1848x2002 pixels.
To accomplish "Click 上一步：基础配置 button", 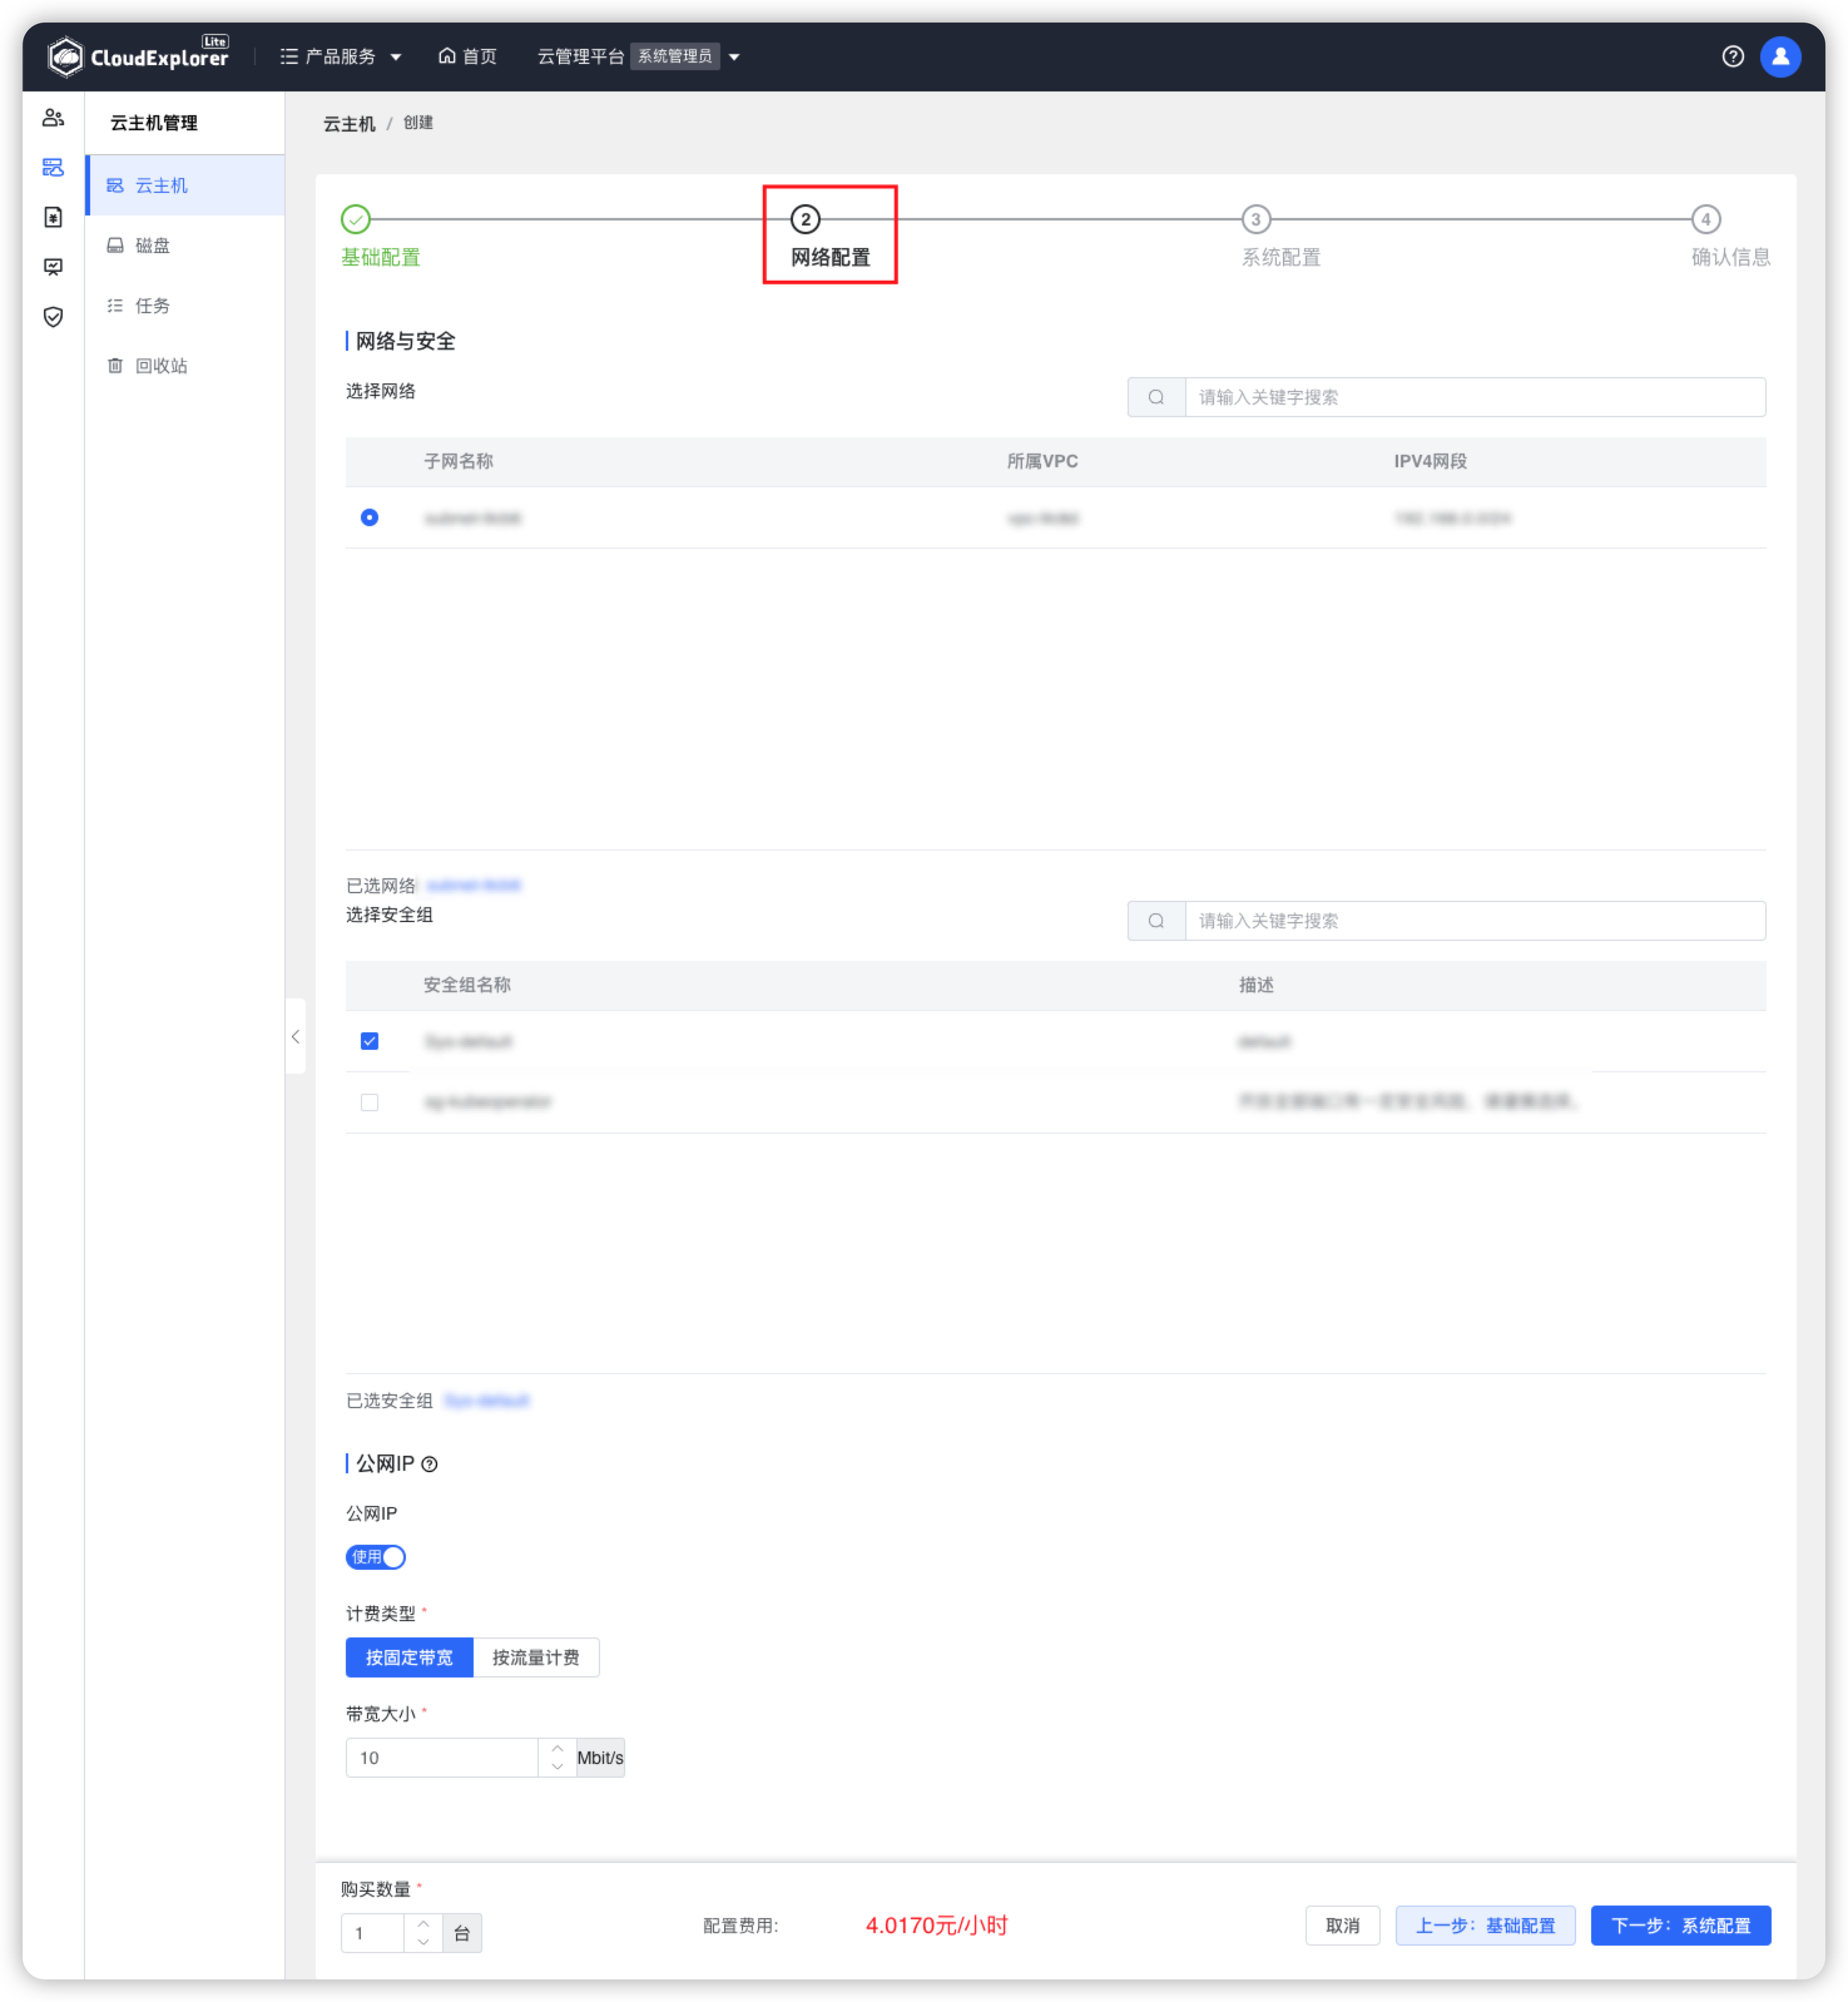I will point(1485,1925).
